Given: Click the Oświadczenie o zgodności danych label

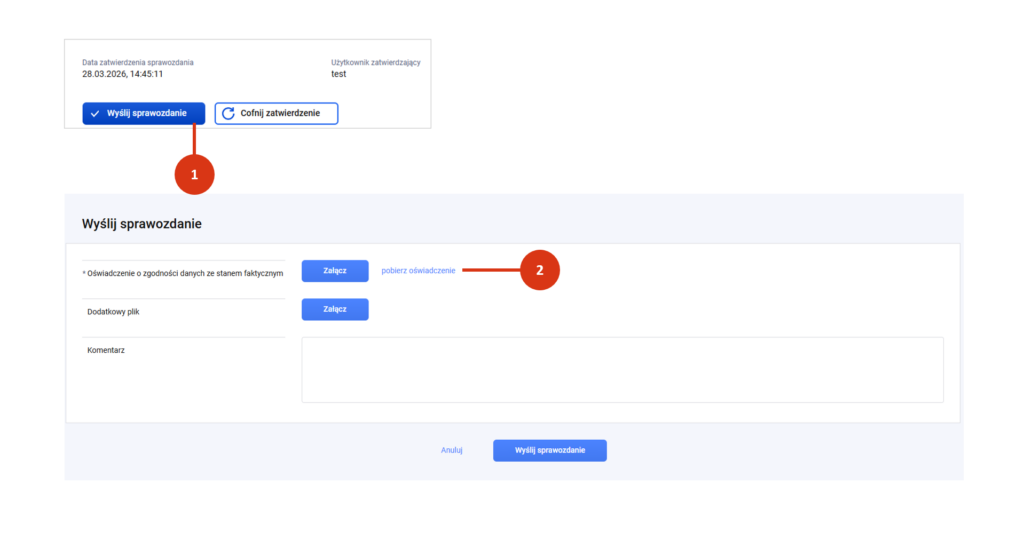Looking at the screenshot, I should [x=186, y=273].
